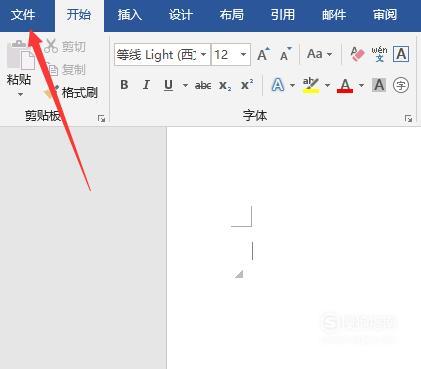Expand the highlight color dropdown arrow
This screenshot has width=421, height=369.
tap(327, 85)
